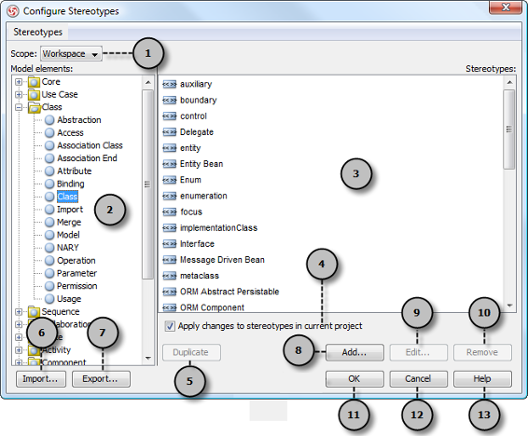Collapse the Class folder node
This screenshot has width=528, height=436.
pyautogui.click(x=19, y=107)
